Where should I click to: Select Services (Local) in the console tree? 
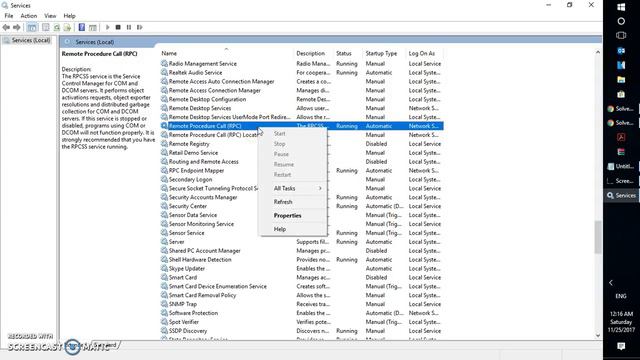[x=31, y=40]
